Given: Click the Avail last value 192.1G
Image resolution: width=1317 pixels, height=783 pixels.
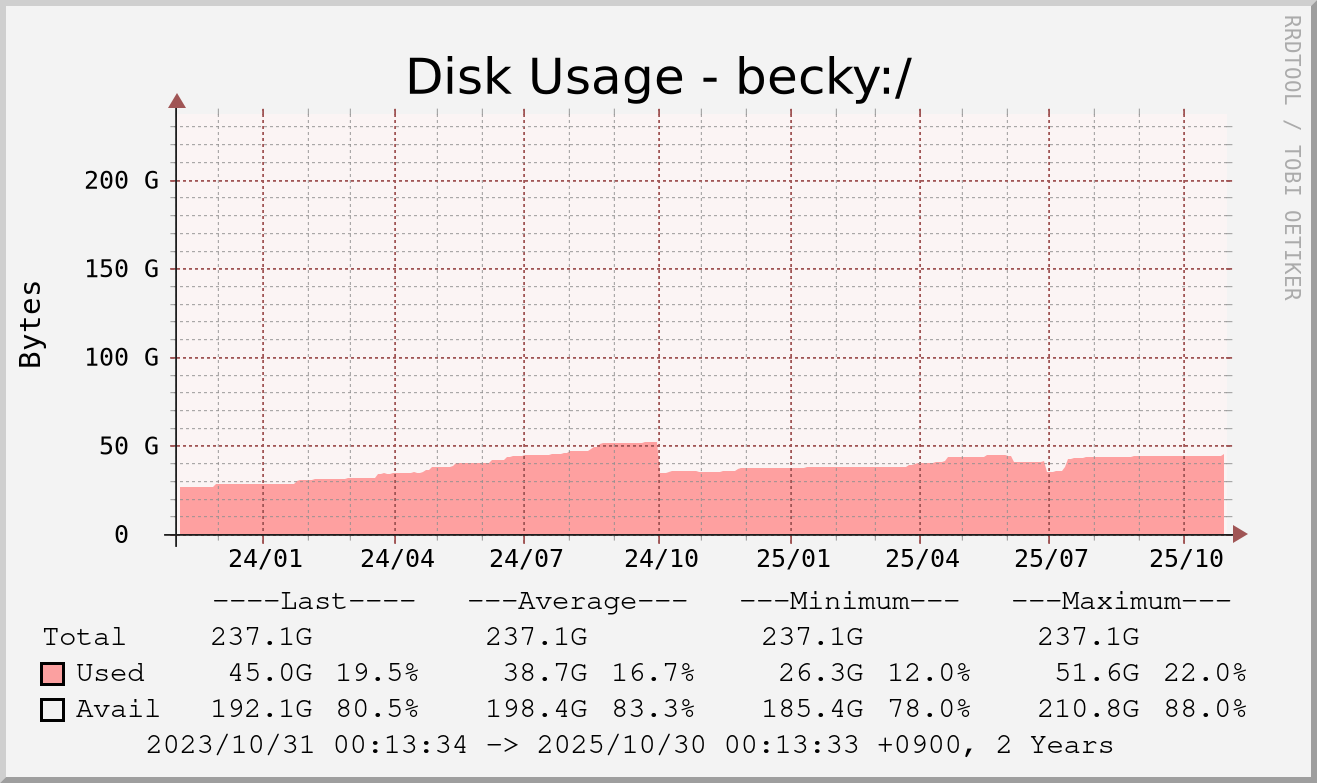Looking at the screenshot, I should click(261, 709).
